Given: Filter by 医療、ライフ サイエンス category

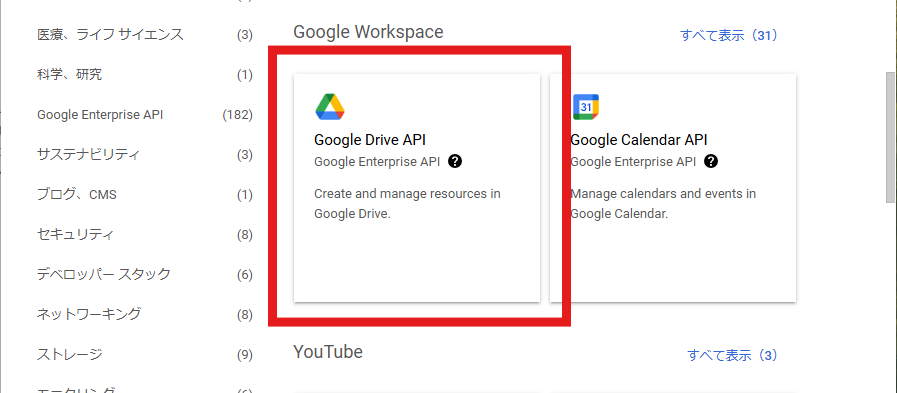Looking at the screenshot, I should [110, 35].
